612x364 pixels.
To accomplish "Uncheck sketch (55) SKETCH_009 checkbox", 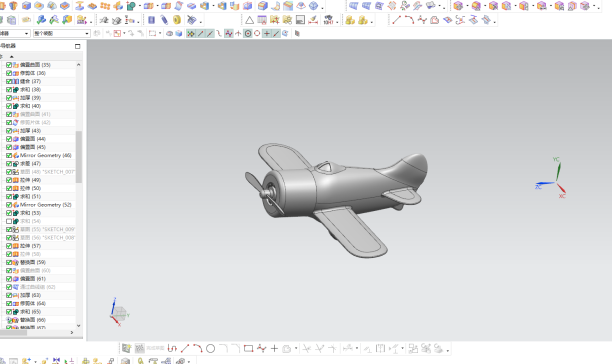I will 9,229.
